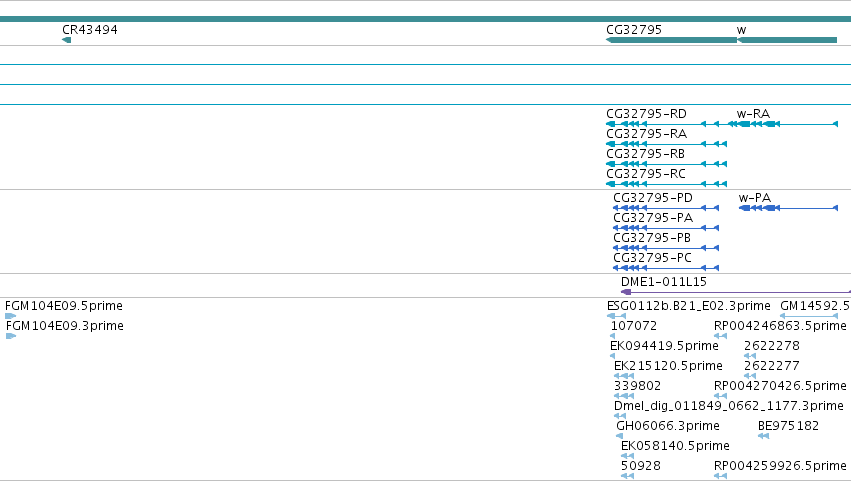
Task: Select the RP004246863.5prime arrow glyph
Action: [x=720, y=336]
